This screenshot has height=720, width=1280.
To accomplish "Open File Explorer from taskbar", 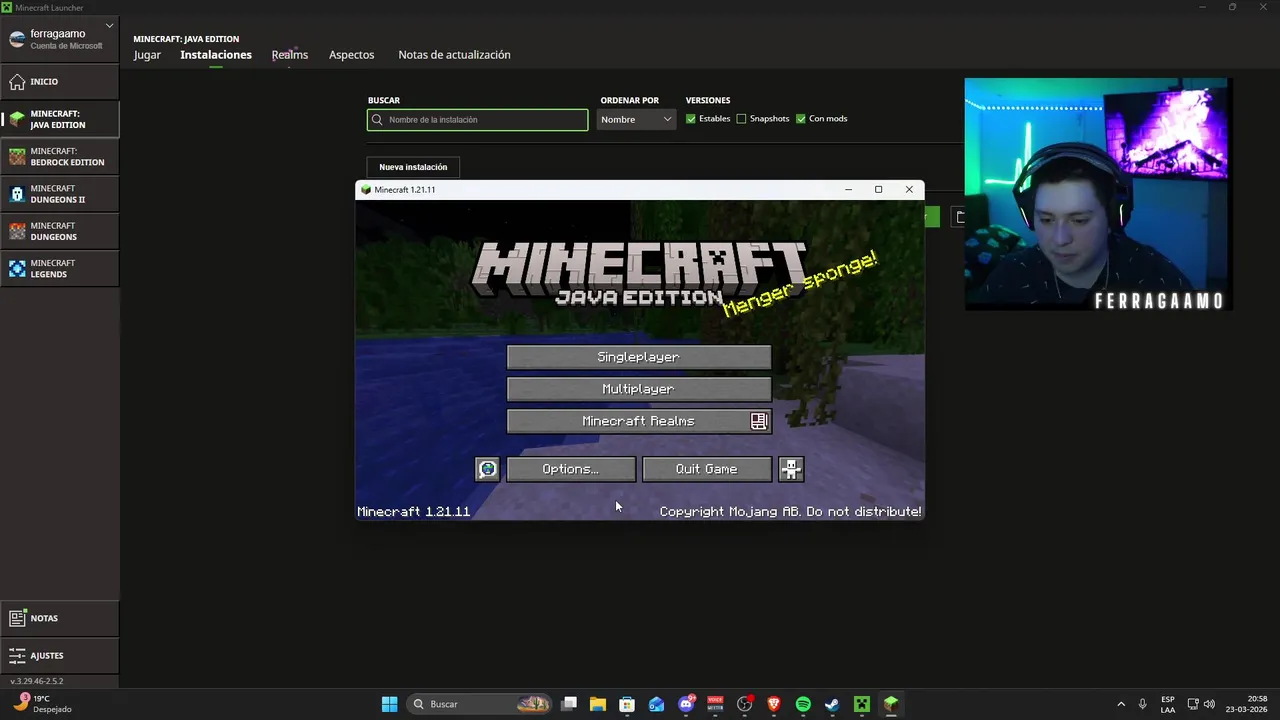I will (x=598, y=704).
